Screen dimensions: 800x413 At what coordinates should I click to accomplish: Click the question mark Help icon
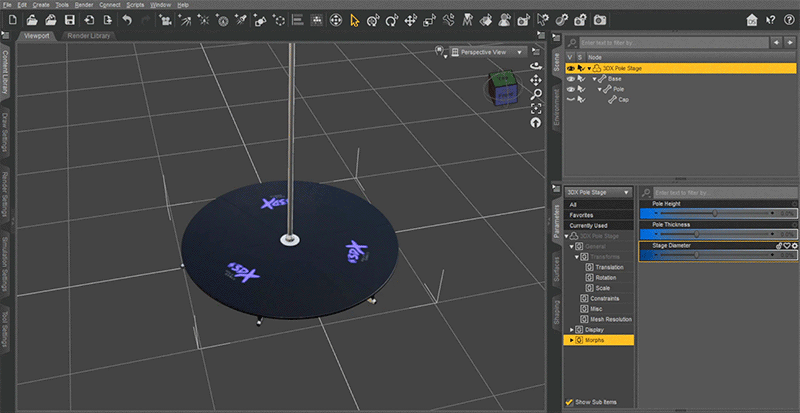(x=788, y=20)
